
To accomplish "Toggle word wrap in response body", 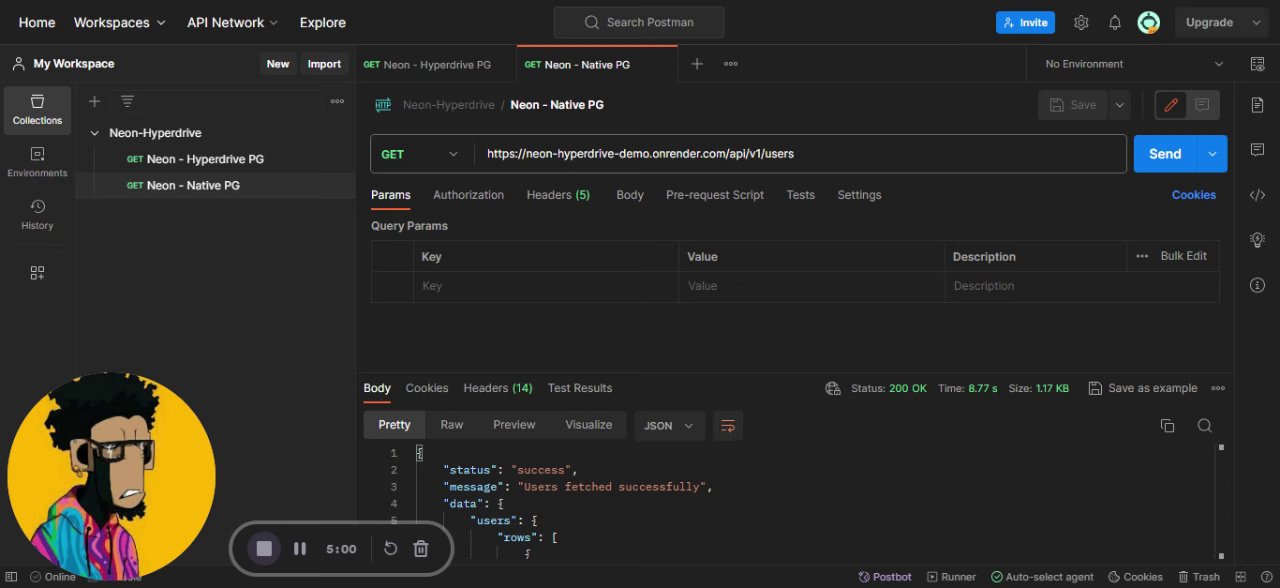I will click(x=728, y=426).
